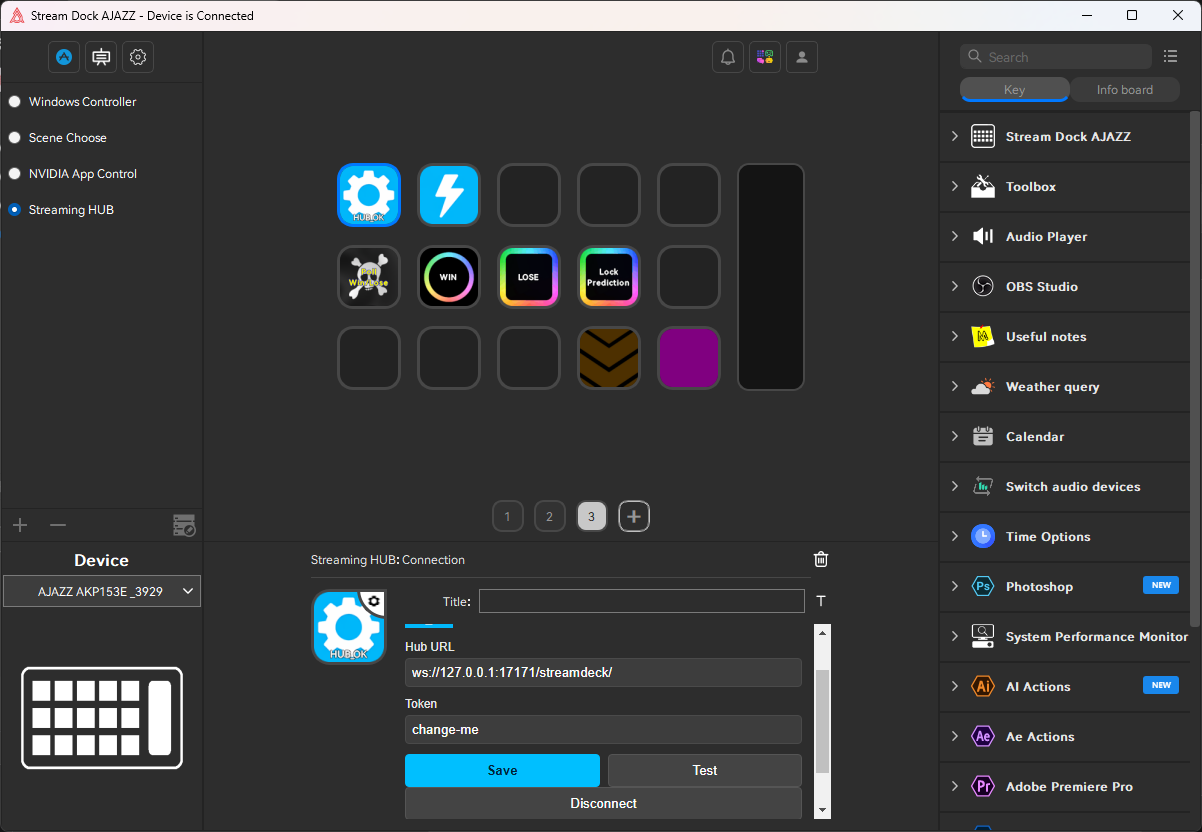Click the Stream Dock AJAZZ keypad icon
The width and height of the screenshot is (1202, 832).
coord(983,137)
